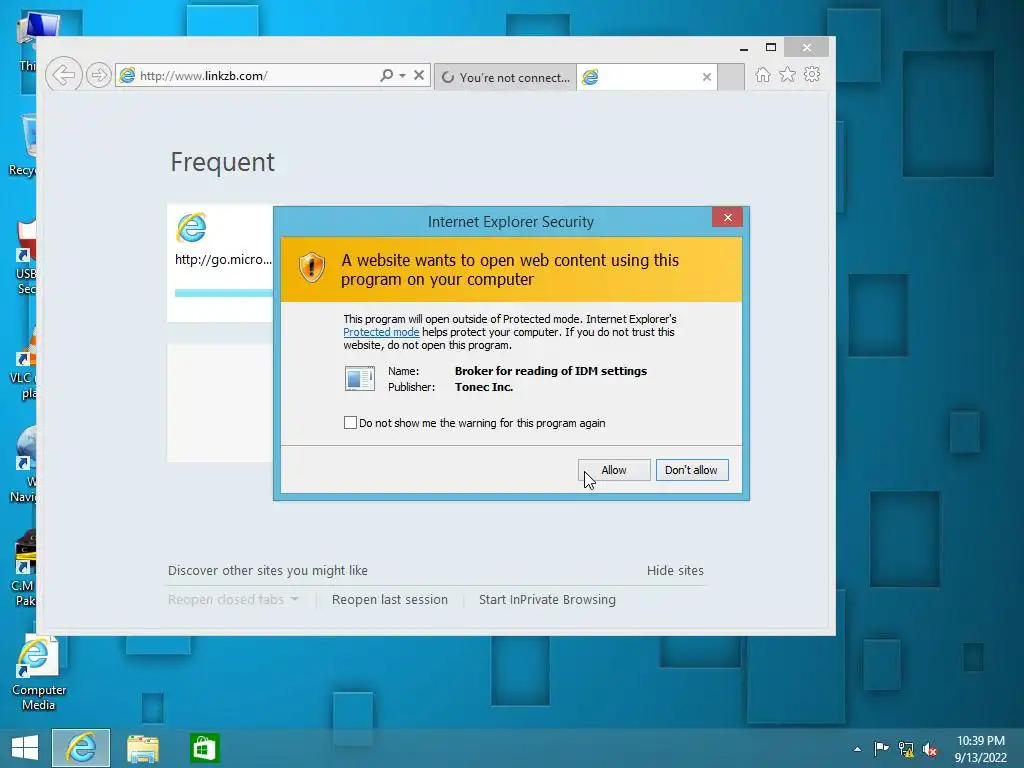The height and width of the screenshot is (768, 1024).
Task: Open Favorites with the star icon
Action: coord(788,75)
